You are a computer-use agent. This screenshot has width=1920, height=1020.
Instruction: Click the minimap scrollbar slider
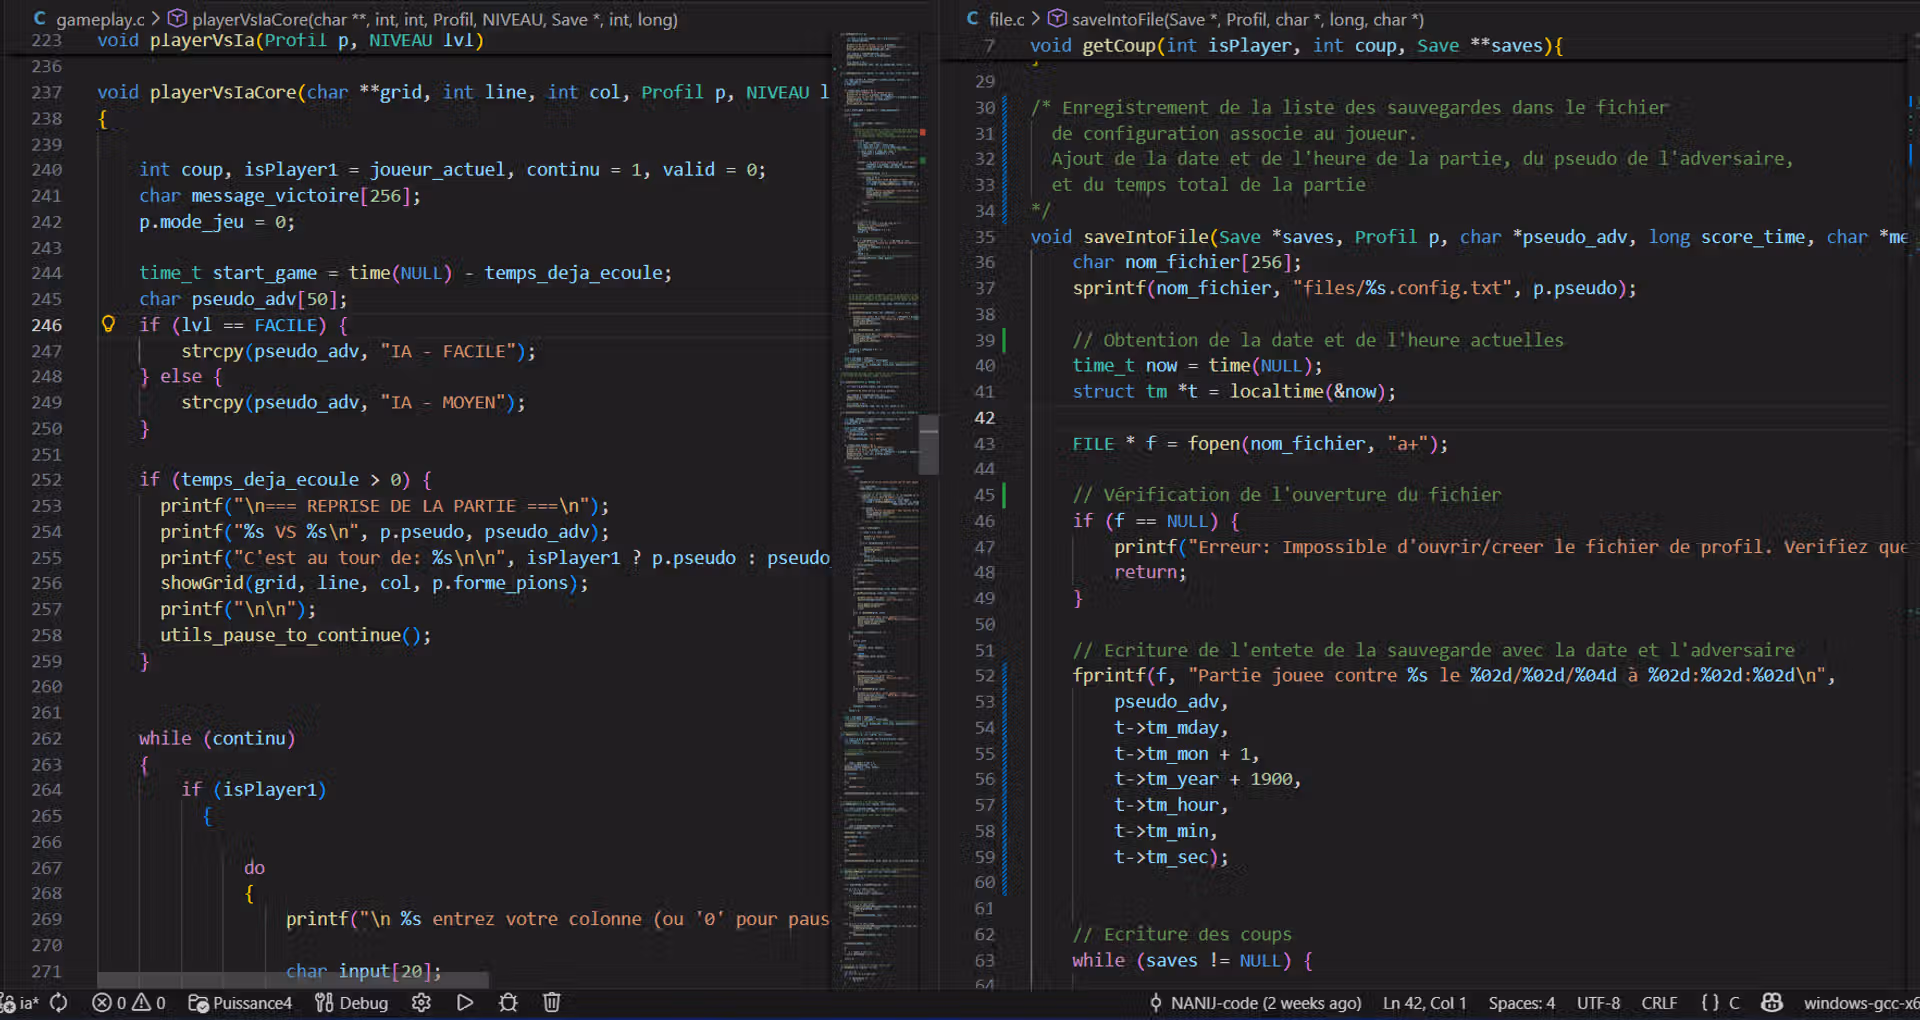tap(928, 445)
